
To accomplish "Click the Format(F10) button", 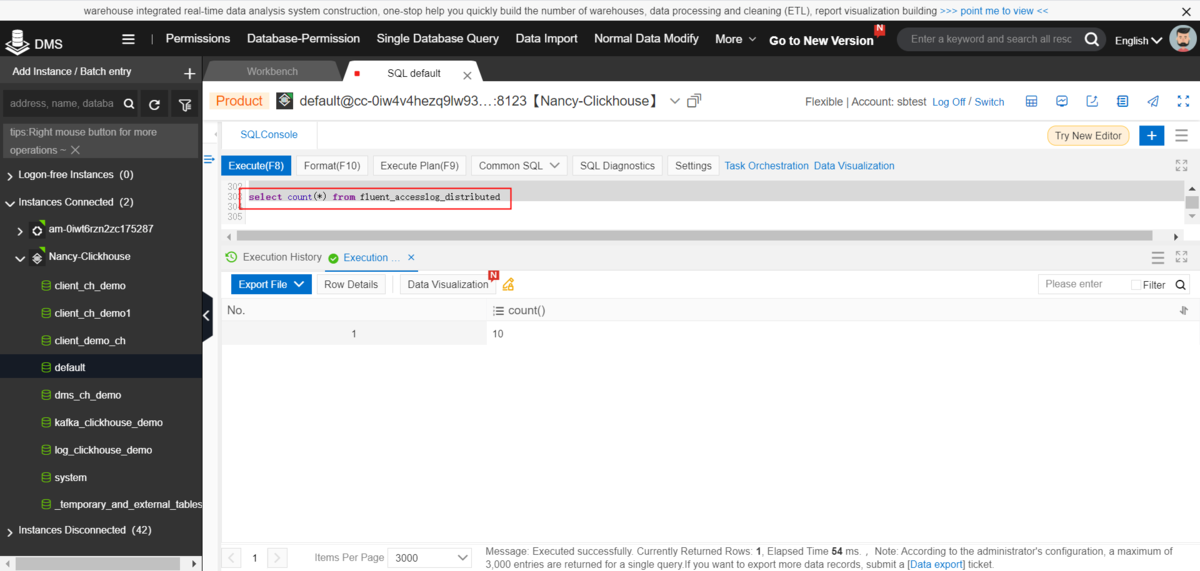I will (x=332, y=166).
